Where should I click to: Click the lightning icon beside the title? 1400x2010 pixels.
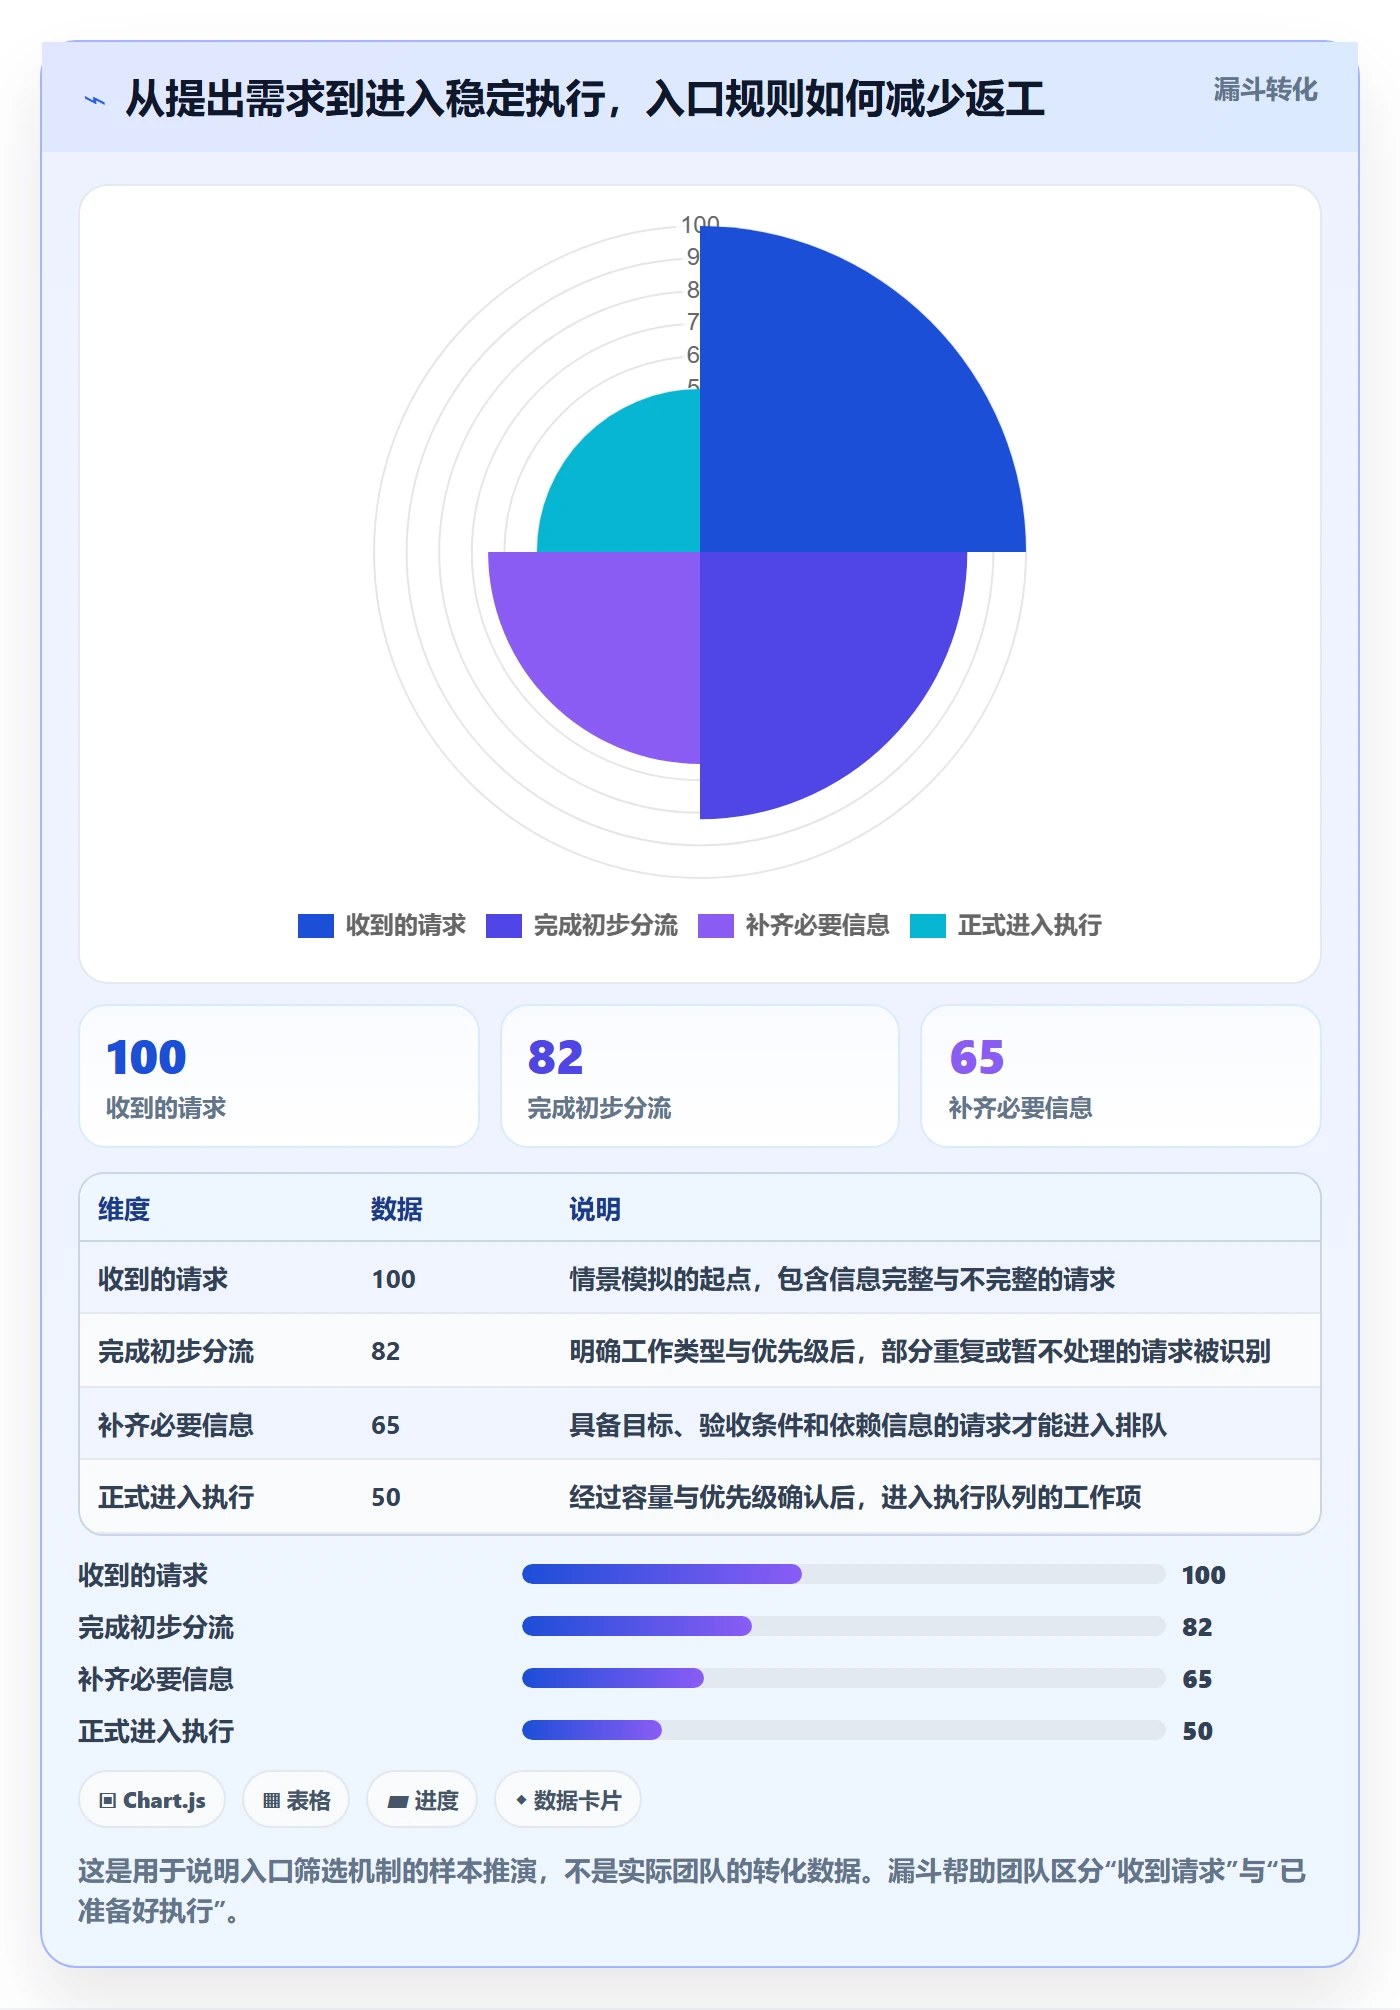95,100
